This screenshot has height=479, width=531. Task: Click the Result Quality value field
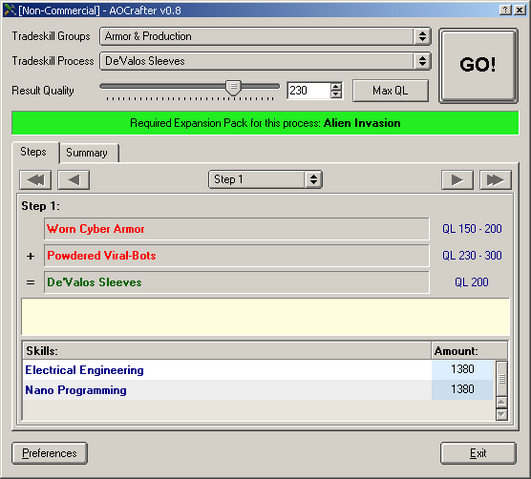click(x=309, y=90)
